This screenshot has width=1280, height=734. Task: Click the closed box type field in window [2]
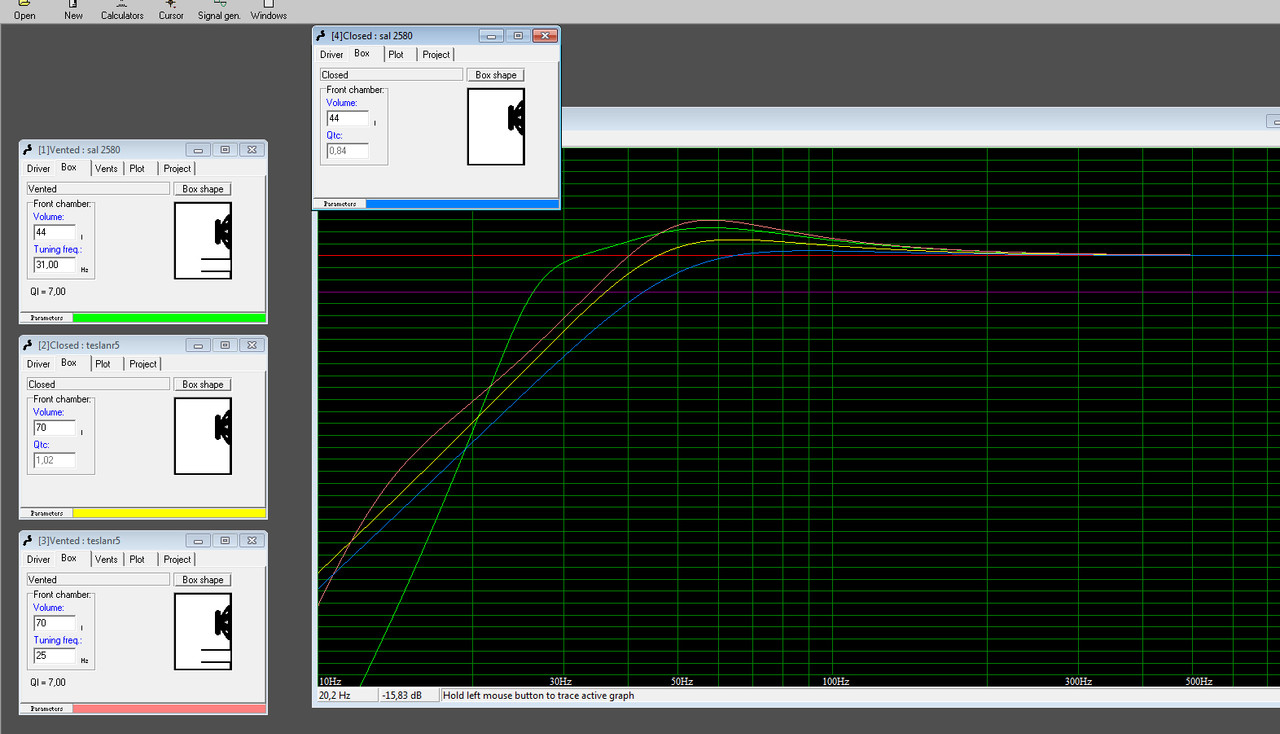coord(98,384)
